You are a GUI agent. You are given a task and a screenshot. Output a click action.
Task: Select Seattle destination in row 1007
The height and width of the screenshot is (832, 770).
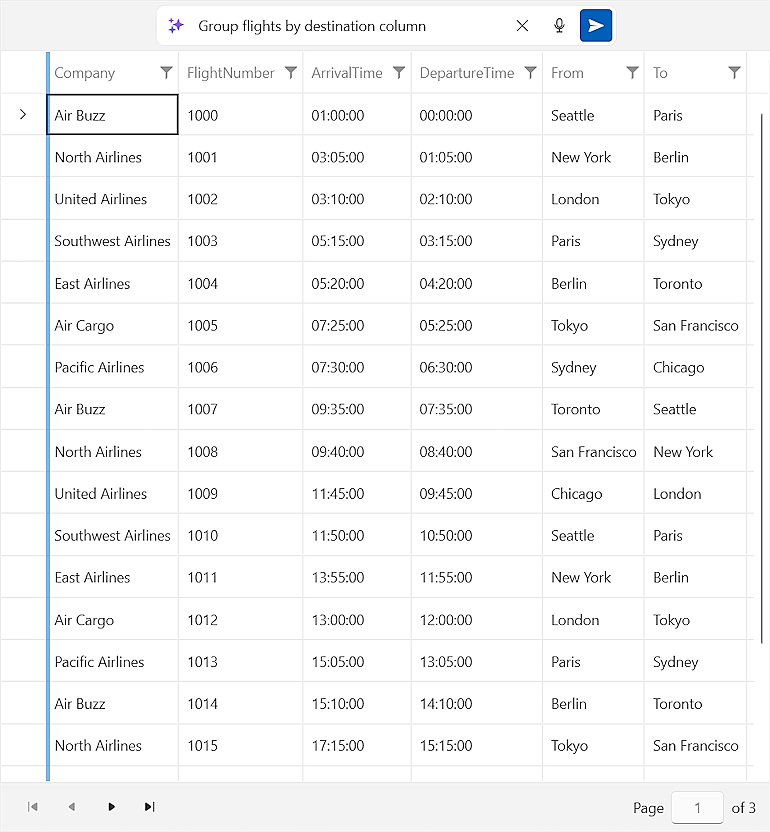695,409
